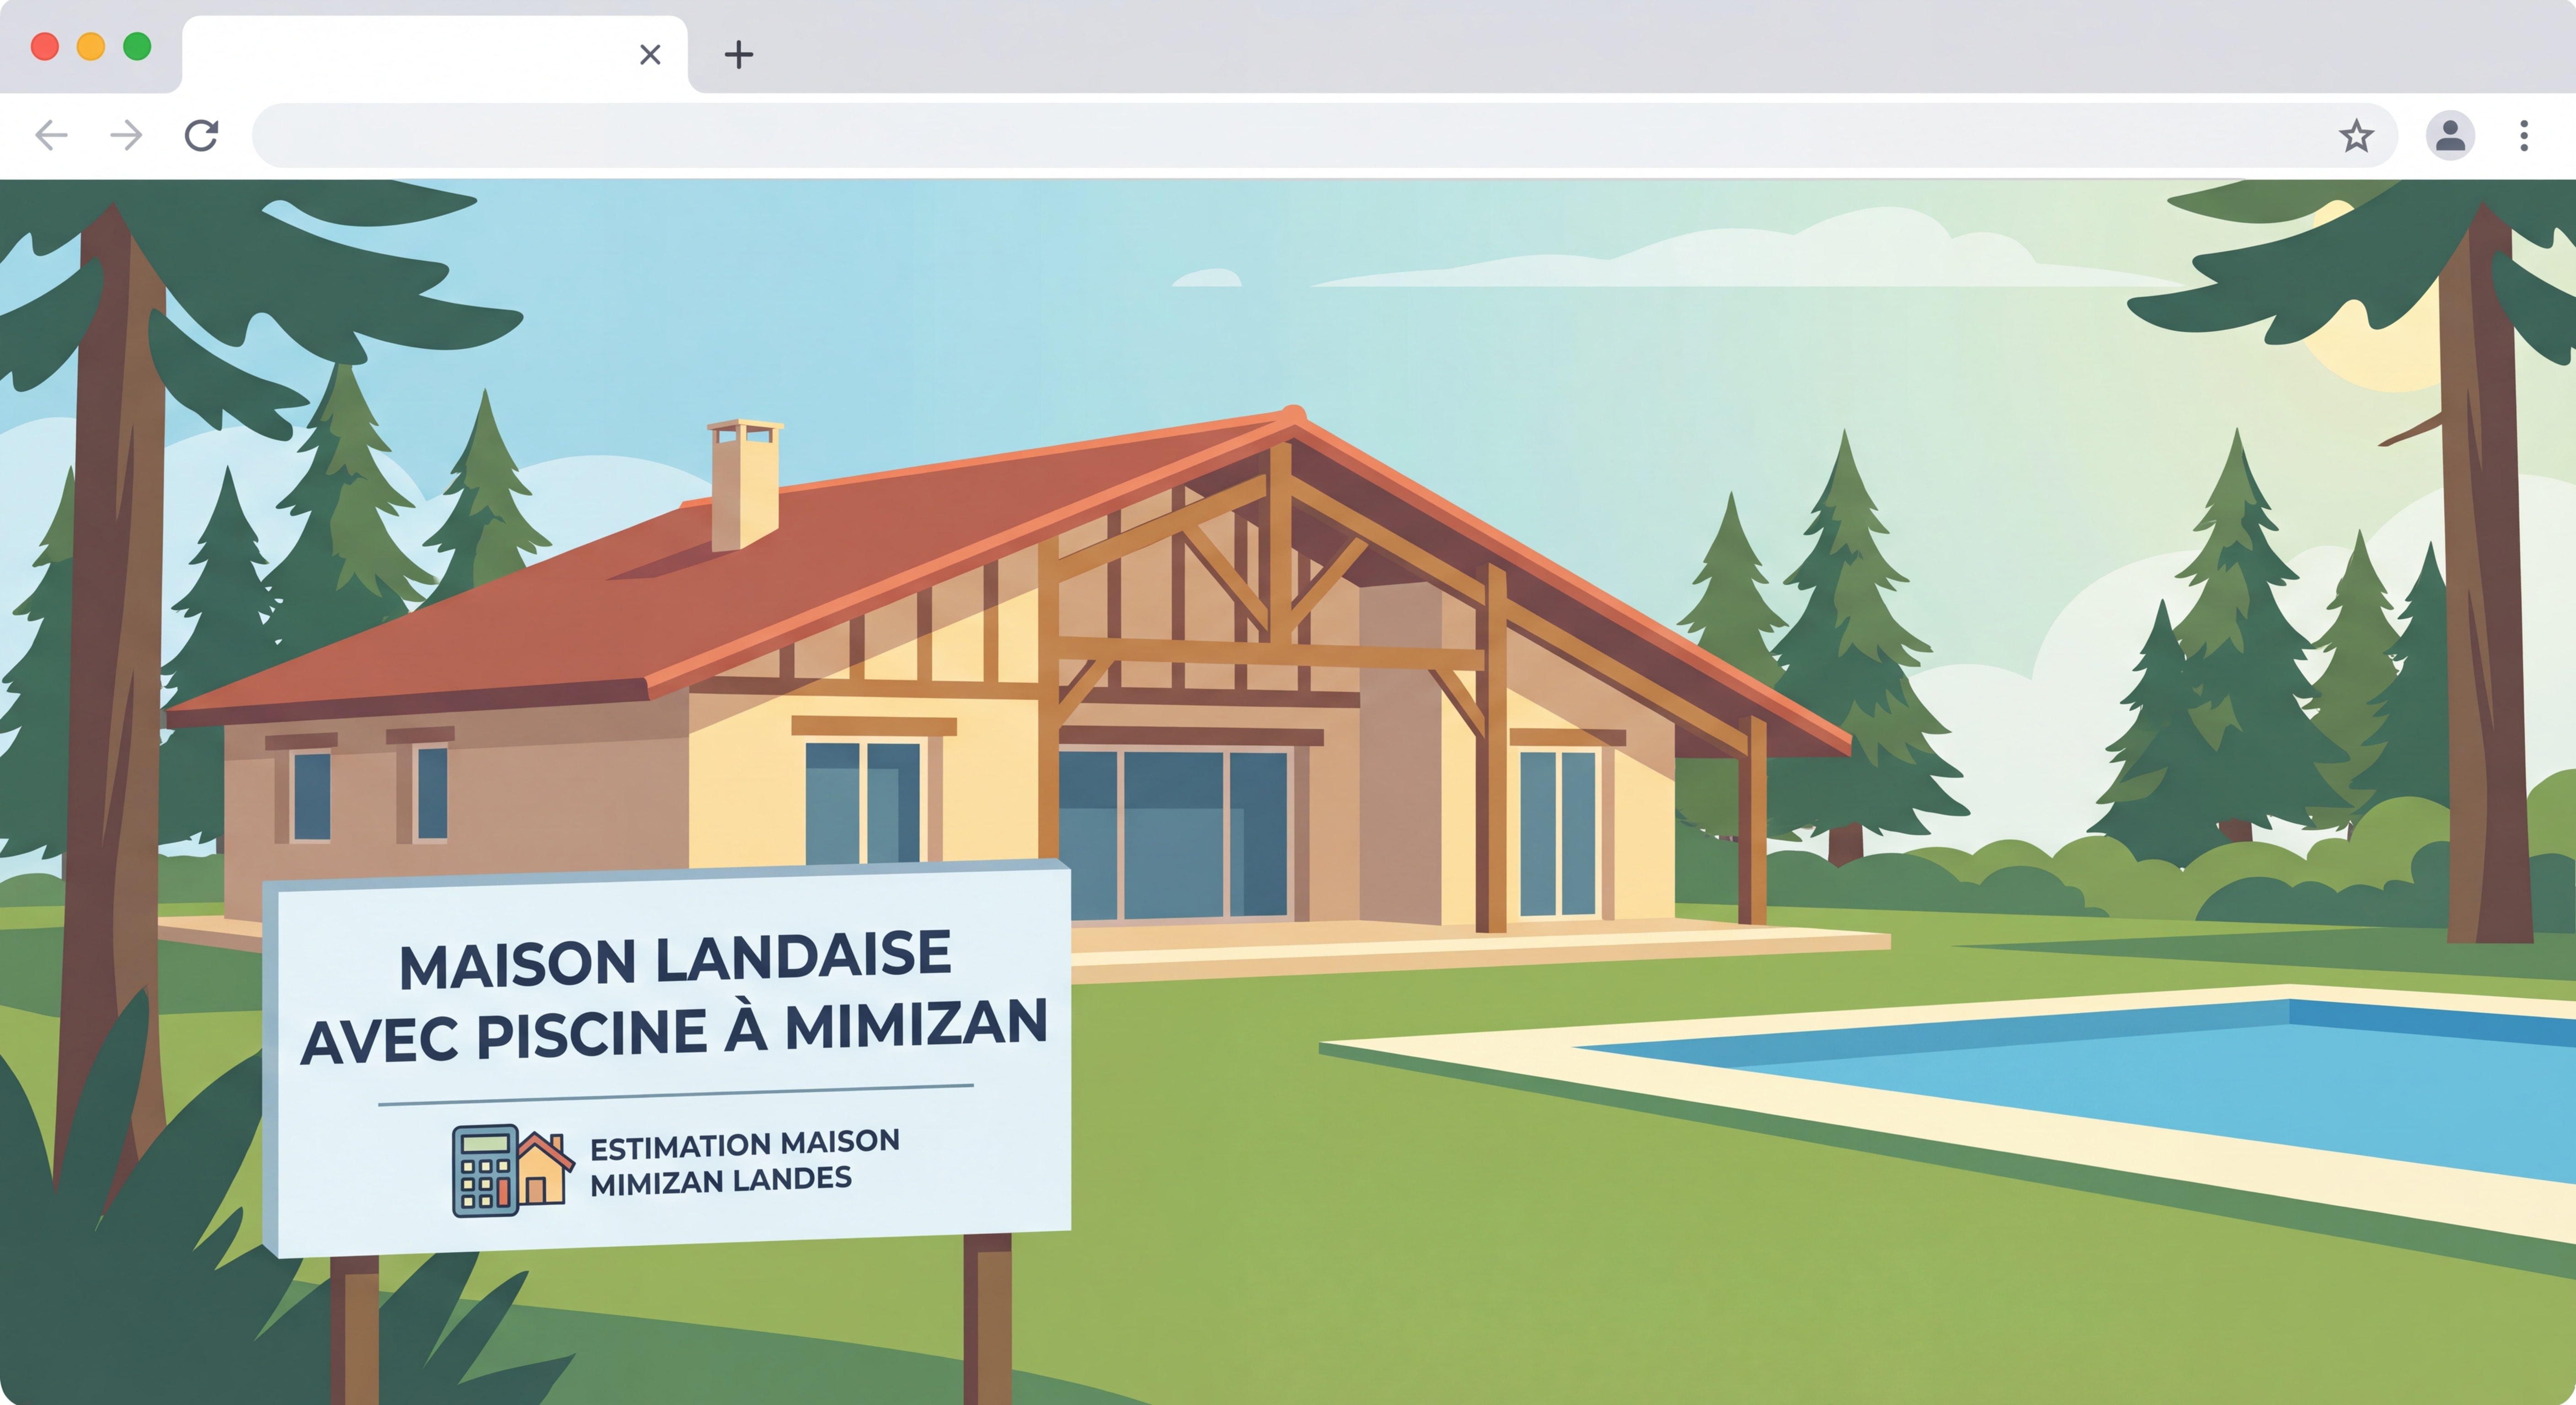
Task: Close the current browser tab
Action: tap(649, 55)
